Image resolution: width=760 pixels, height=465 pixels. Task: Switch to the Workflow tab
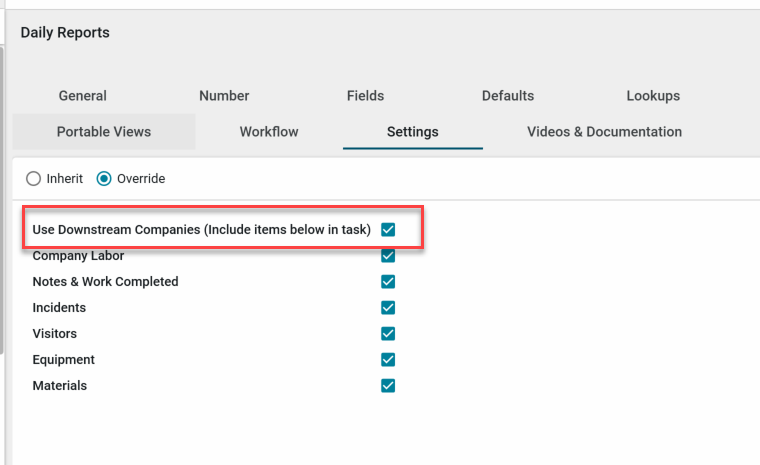coord(269,132)
